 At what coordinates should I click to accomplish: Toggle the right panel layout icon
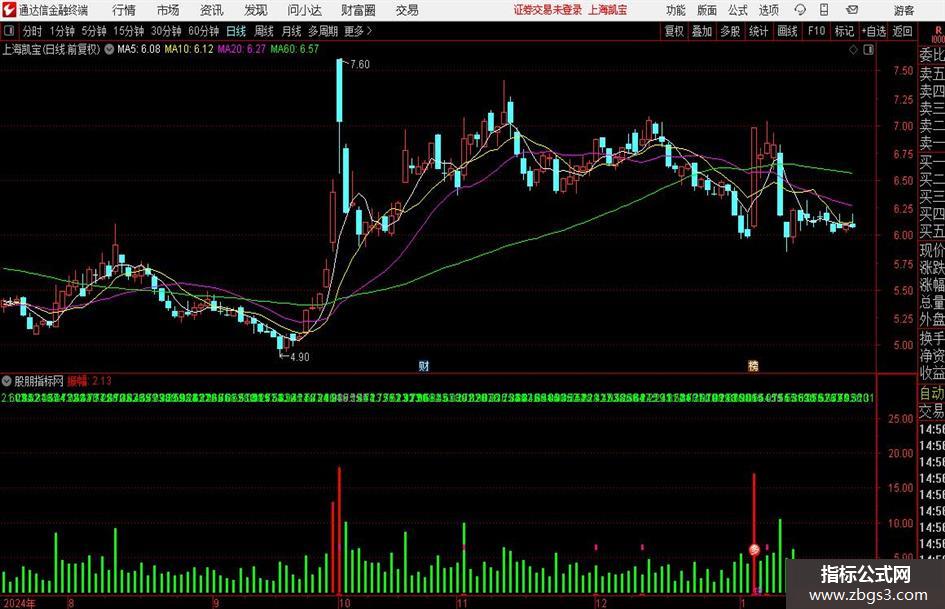pos(868,50)
